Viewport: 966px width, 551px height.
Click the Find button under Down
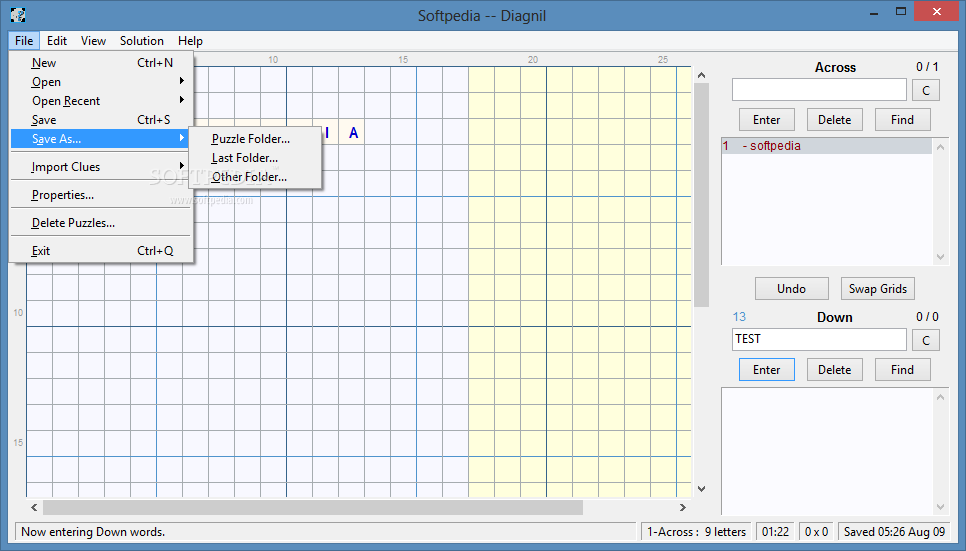point(903,370)
